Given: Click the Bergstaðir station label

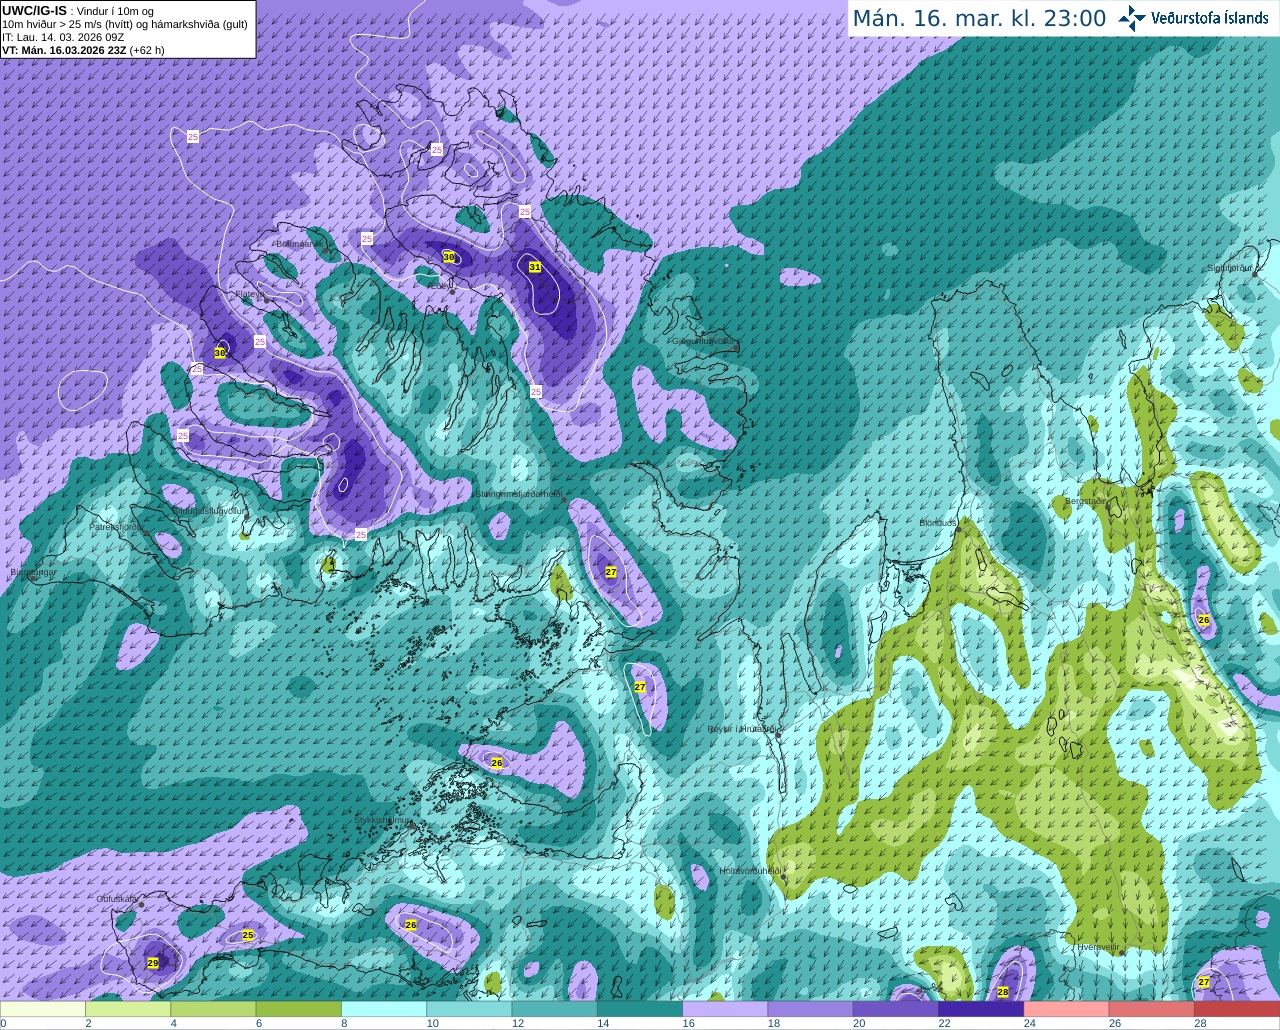Looking at the screenshot, I should (1086, 501).
